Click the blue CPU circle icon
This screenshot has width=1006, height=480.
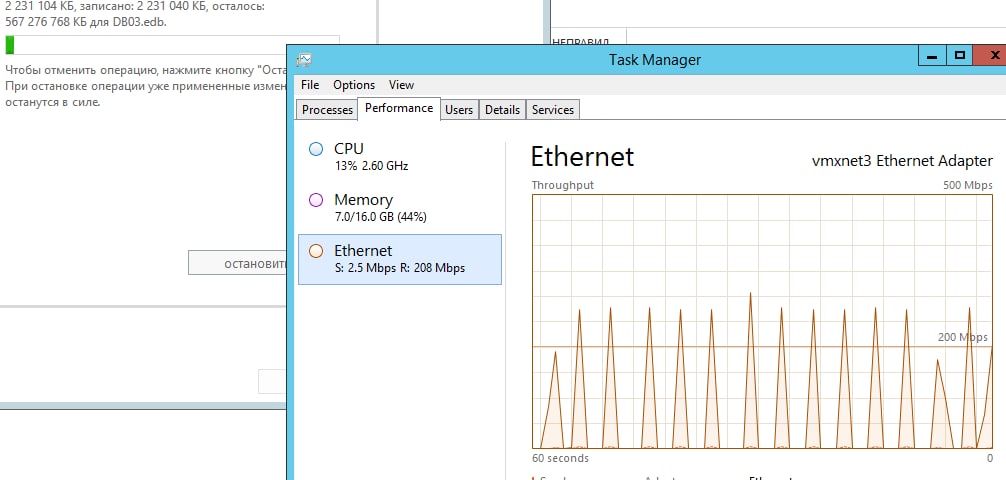316,149
